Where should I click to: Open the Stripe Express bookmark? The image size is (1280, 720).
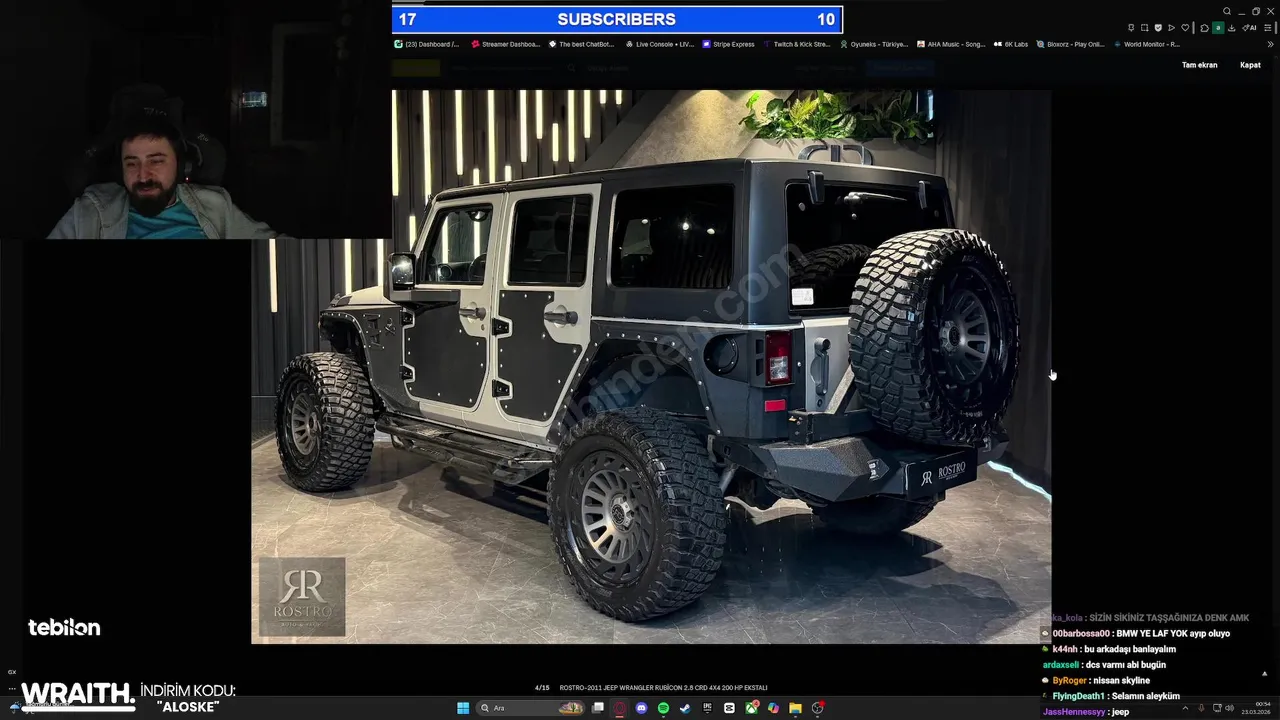coord(729,44)
